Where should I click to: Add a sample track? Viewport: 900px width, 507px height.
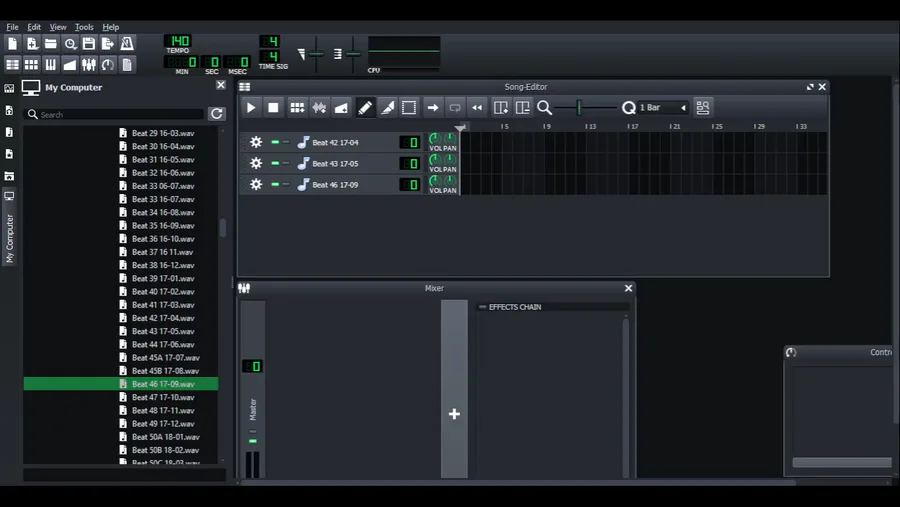pos(319,107)
